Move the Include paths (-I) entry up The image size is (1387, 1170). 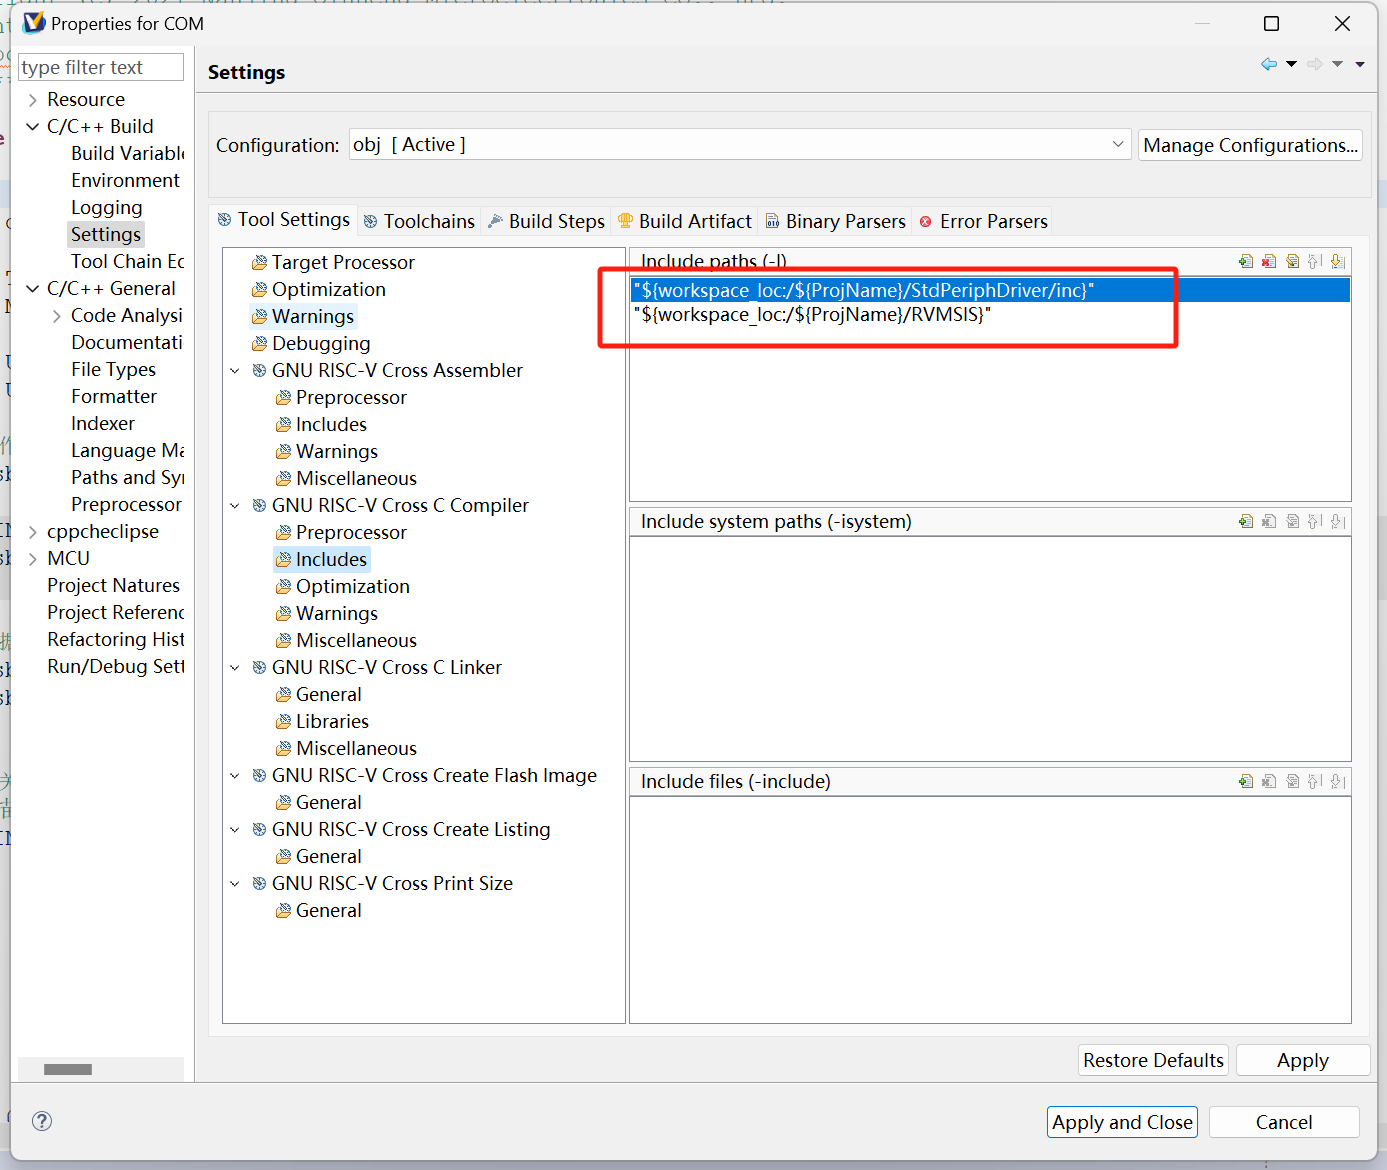tap(1315, 261)
